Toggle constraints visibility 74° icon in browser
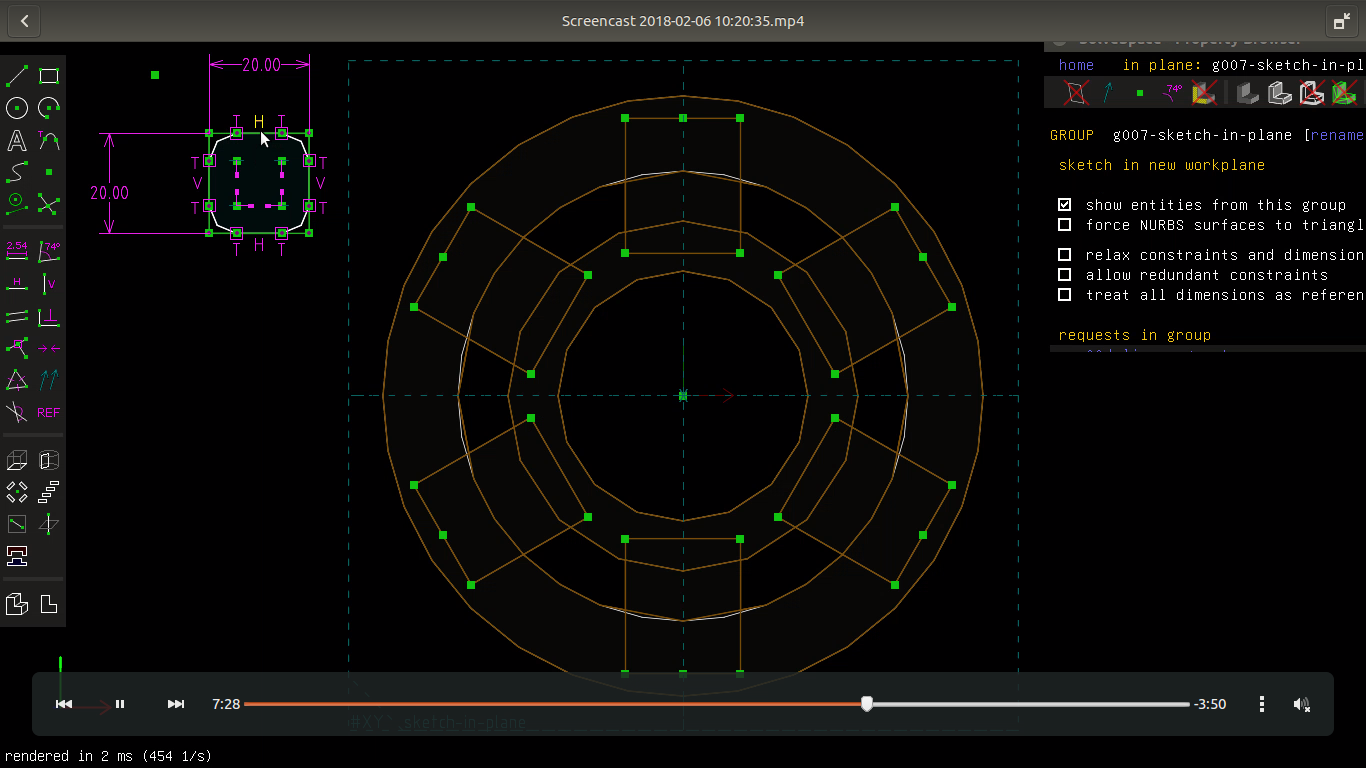The image size is (1366, 768). tap(1173, 93)
